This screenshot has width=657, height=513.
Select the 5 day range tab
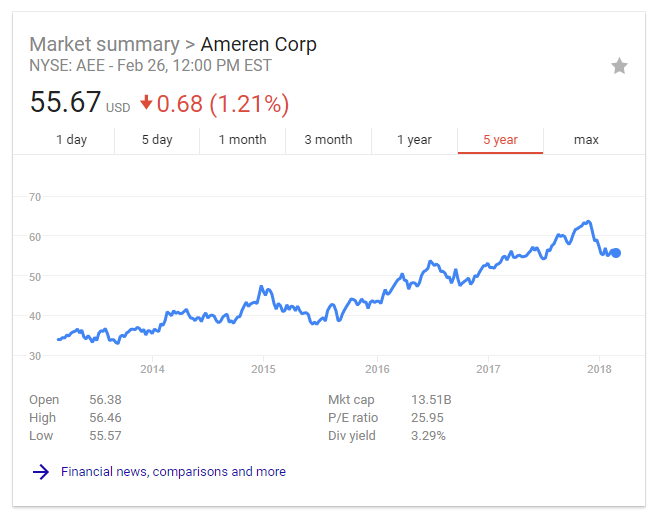point(157,140)
